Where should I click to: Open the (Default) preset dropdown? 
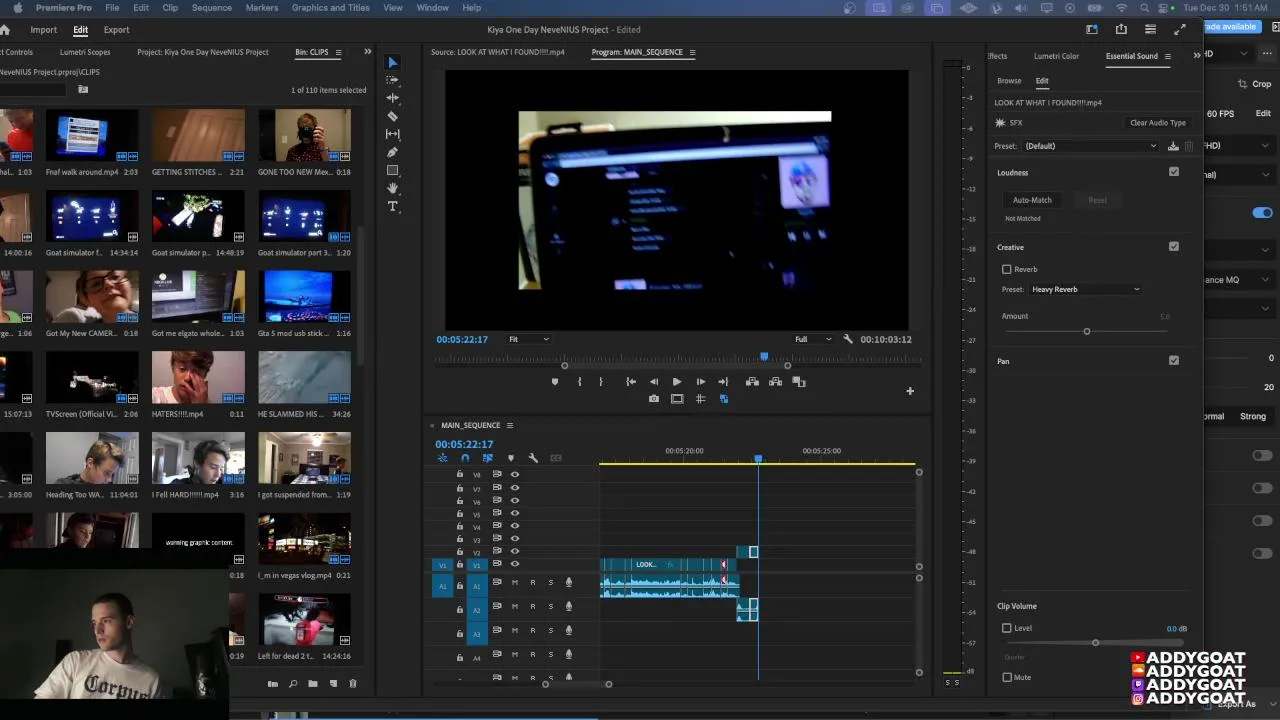coord(1090,146)
